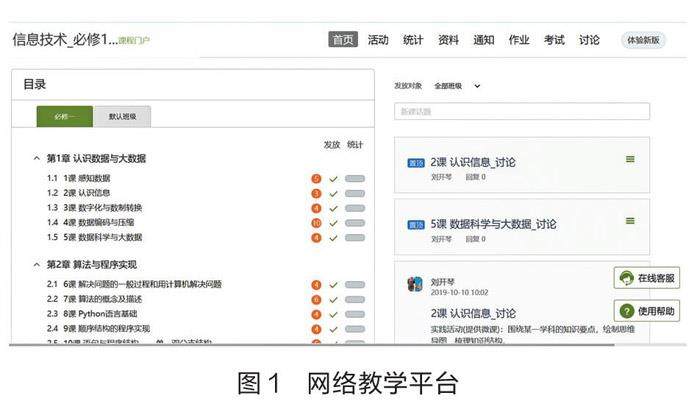
Task: Click the 置顶 tag on 2课 认识信息_讨论
Action: click(x=416, y=162)
